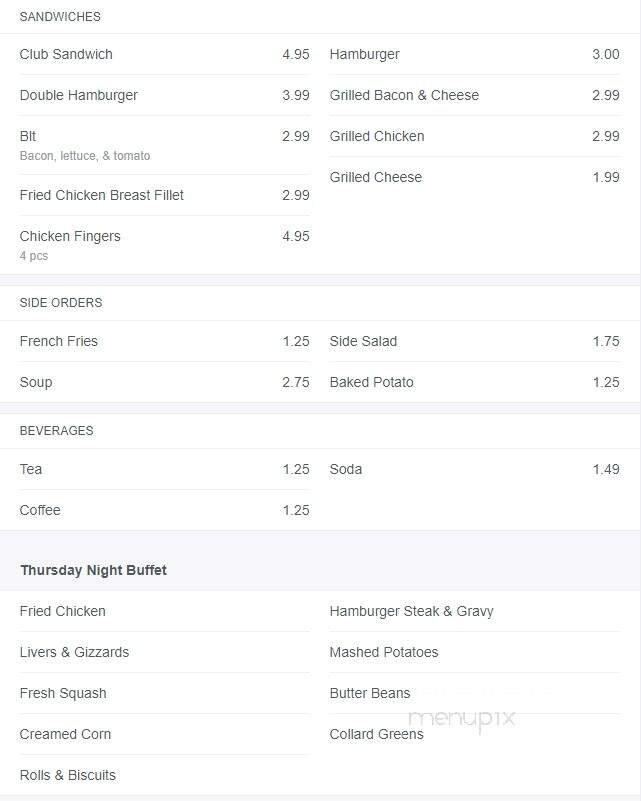
Task: Click the menupix watermark logo
Action: pos(461,718)
